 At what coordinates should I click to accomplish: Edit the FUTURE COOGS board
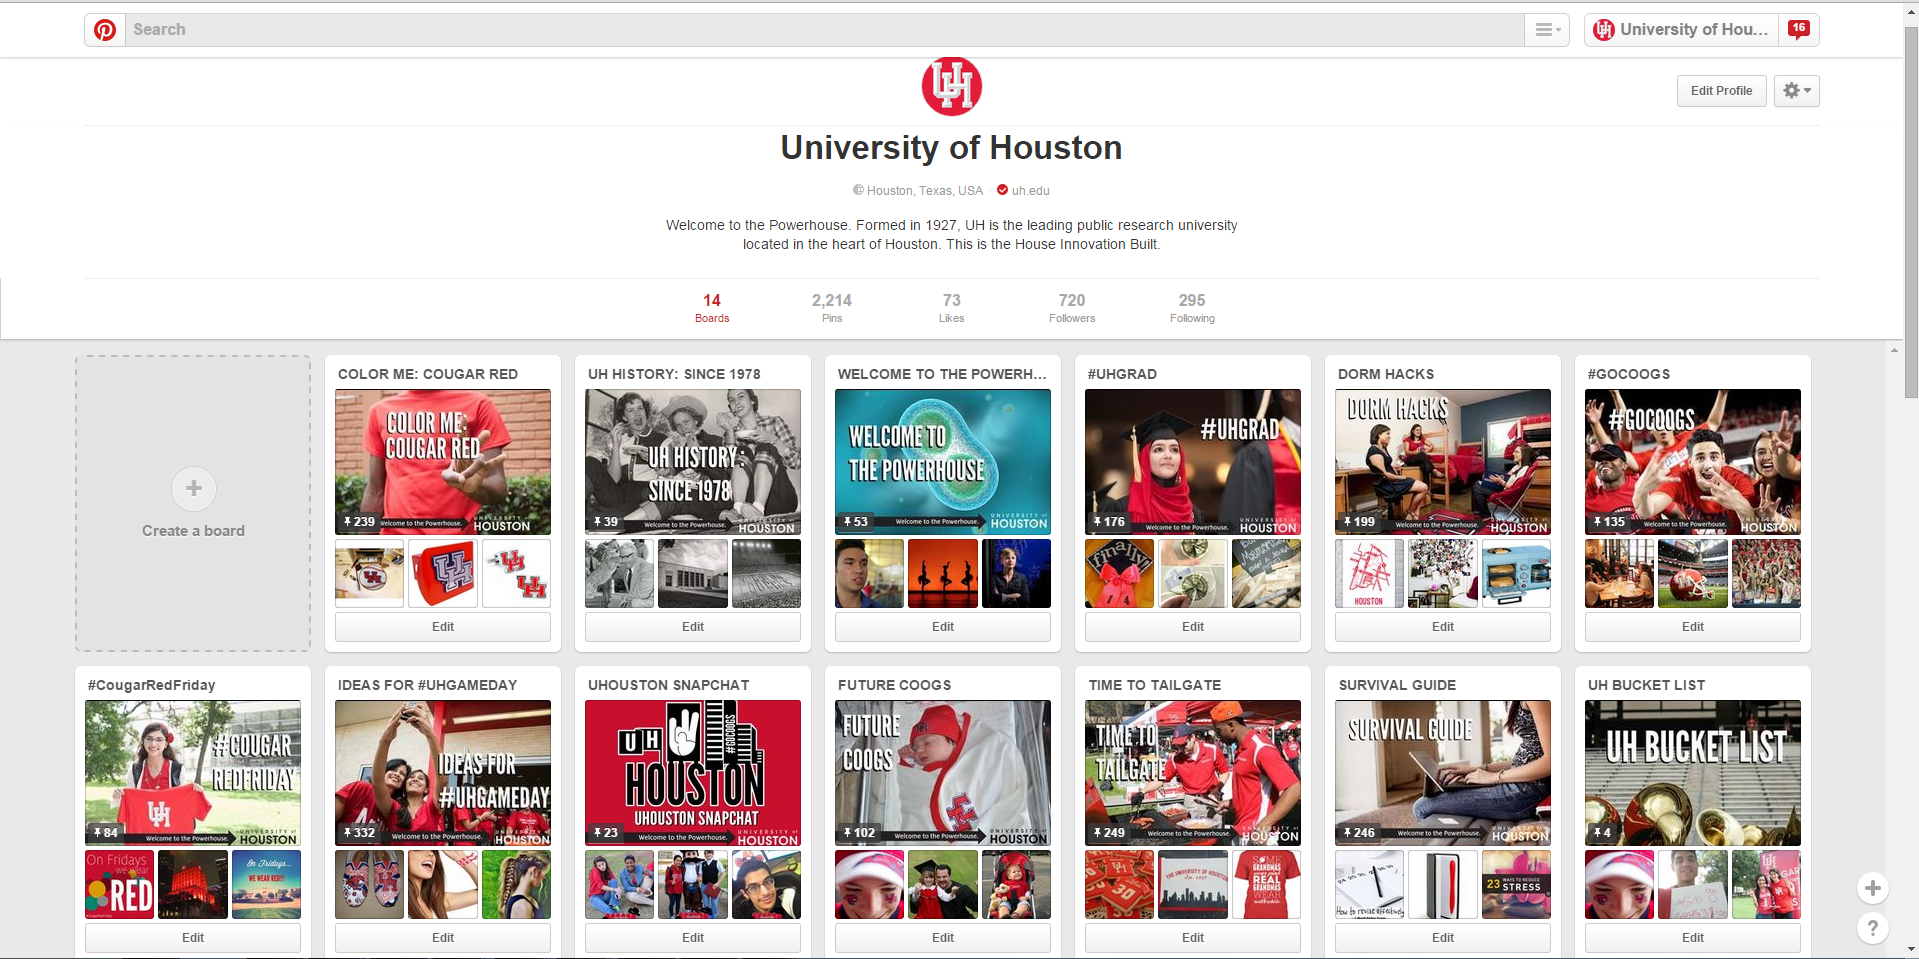943,938
